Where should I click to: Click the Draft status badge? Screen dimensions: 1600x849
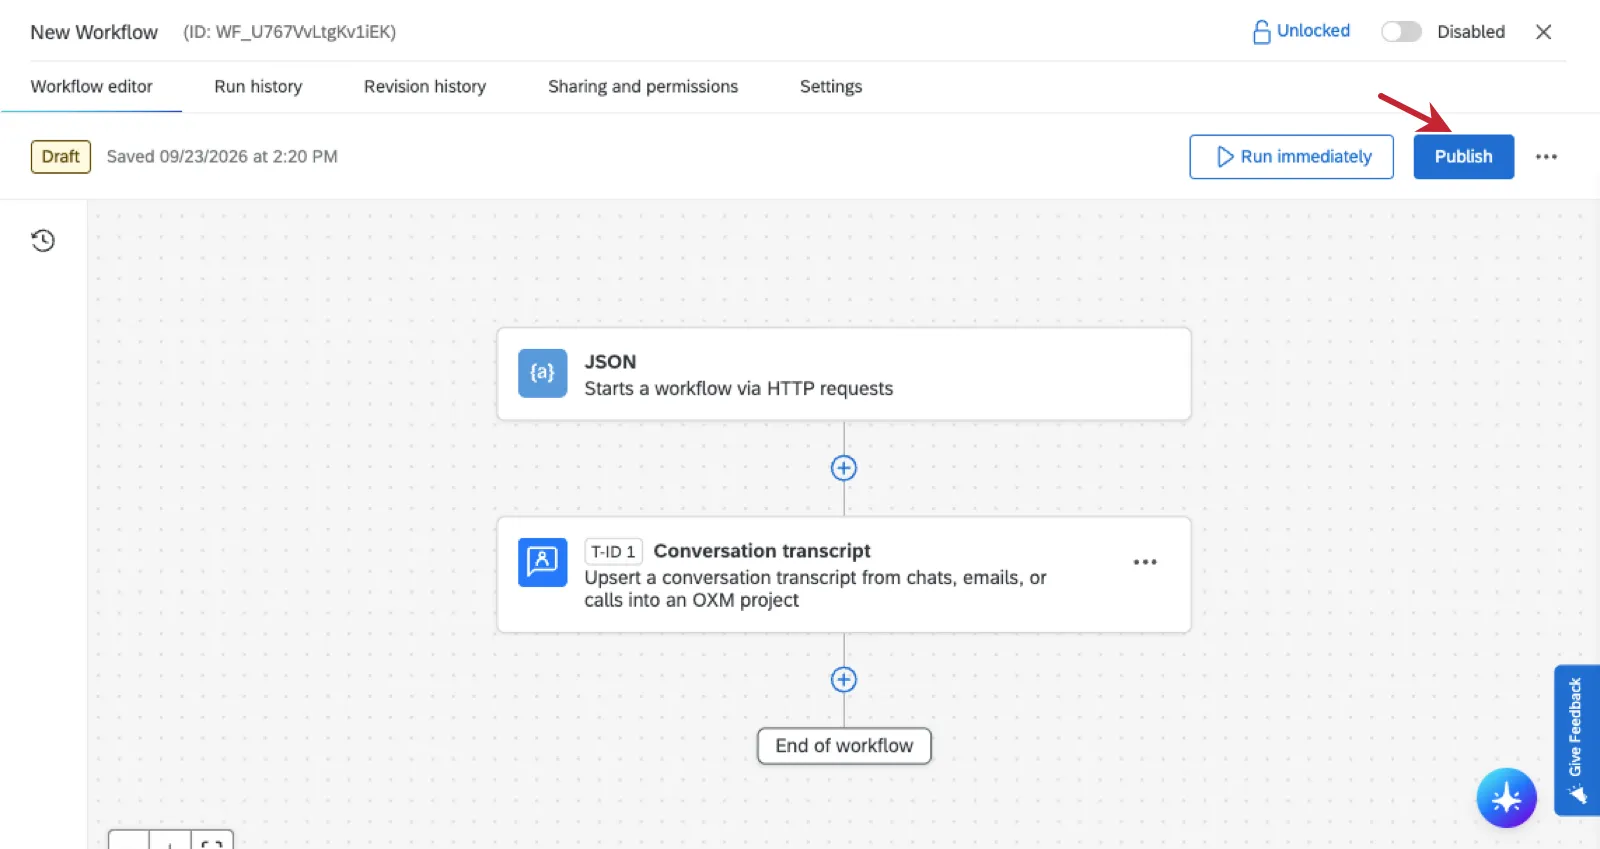pos(61,157)
